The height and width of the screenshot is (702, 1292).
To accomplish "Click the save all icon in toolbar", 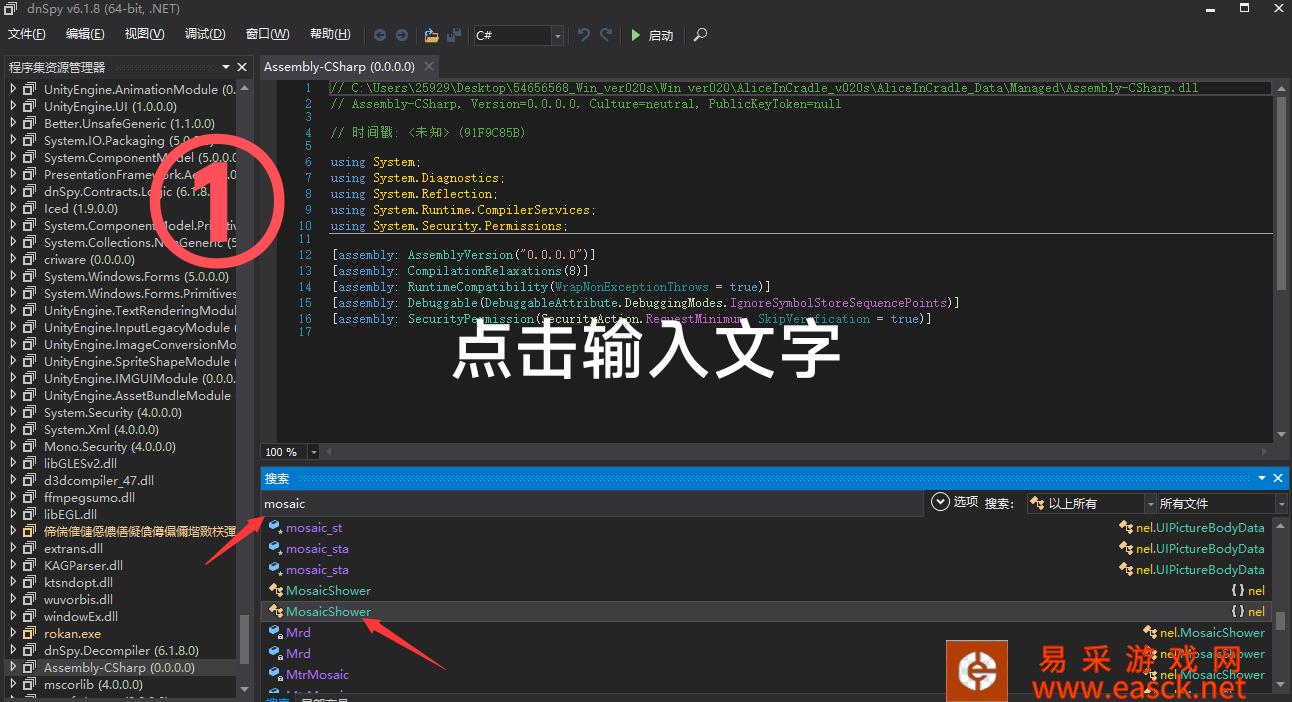I will click(454, 35).
